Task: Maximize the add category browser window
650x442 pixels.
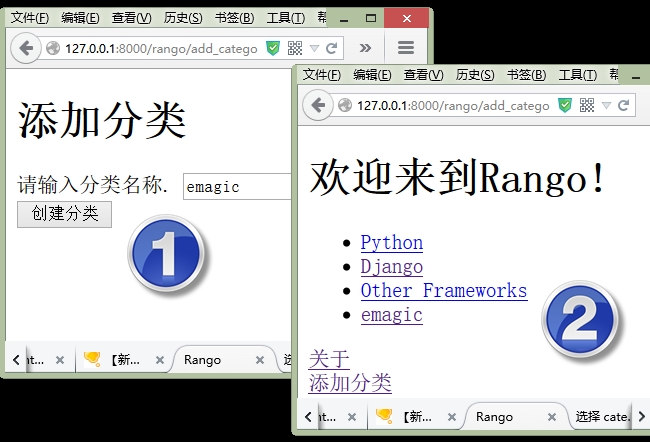Action: coord(371,18)
